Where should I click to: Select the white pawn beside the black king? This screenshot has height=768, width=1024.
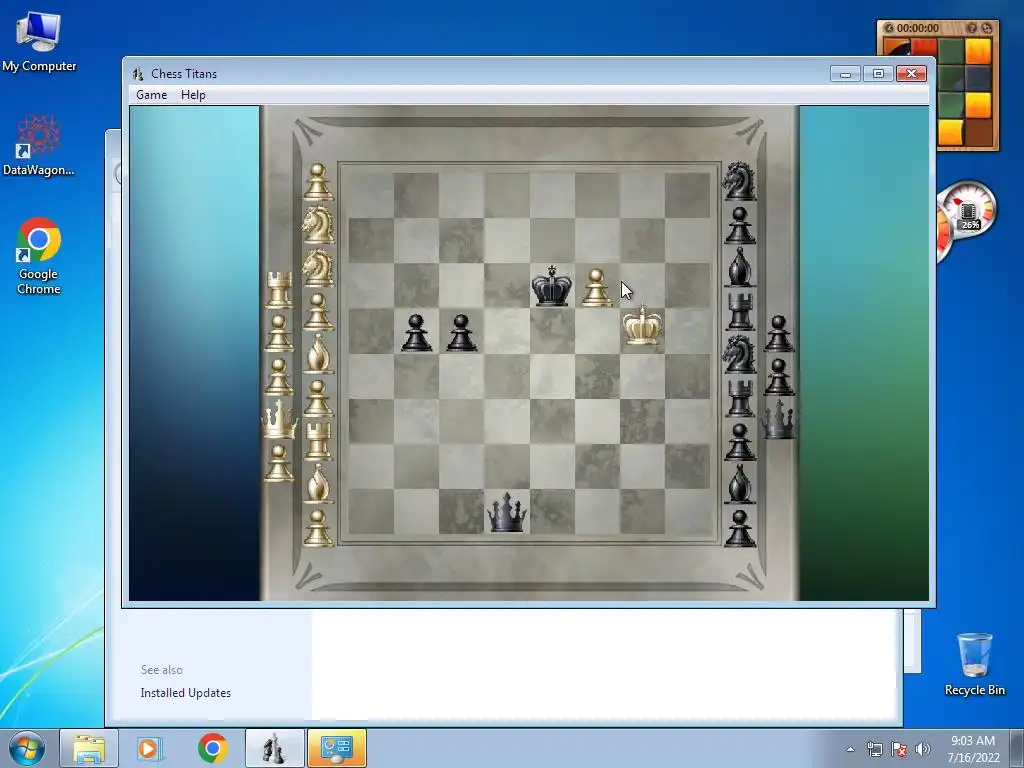tap(596, 287)
